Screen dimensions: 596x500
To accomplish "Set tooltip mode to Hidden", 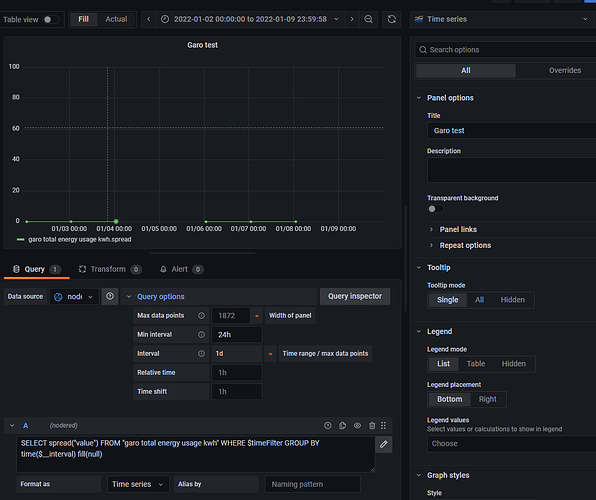I will click(512, 300).
